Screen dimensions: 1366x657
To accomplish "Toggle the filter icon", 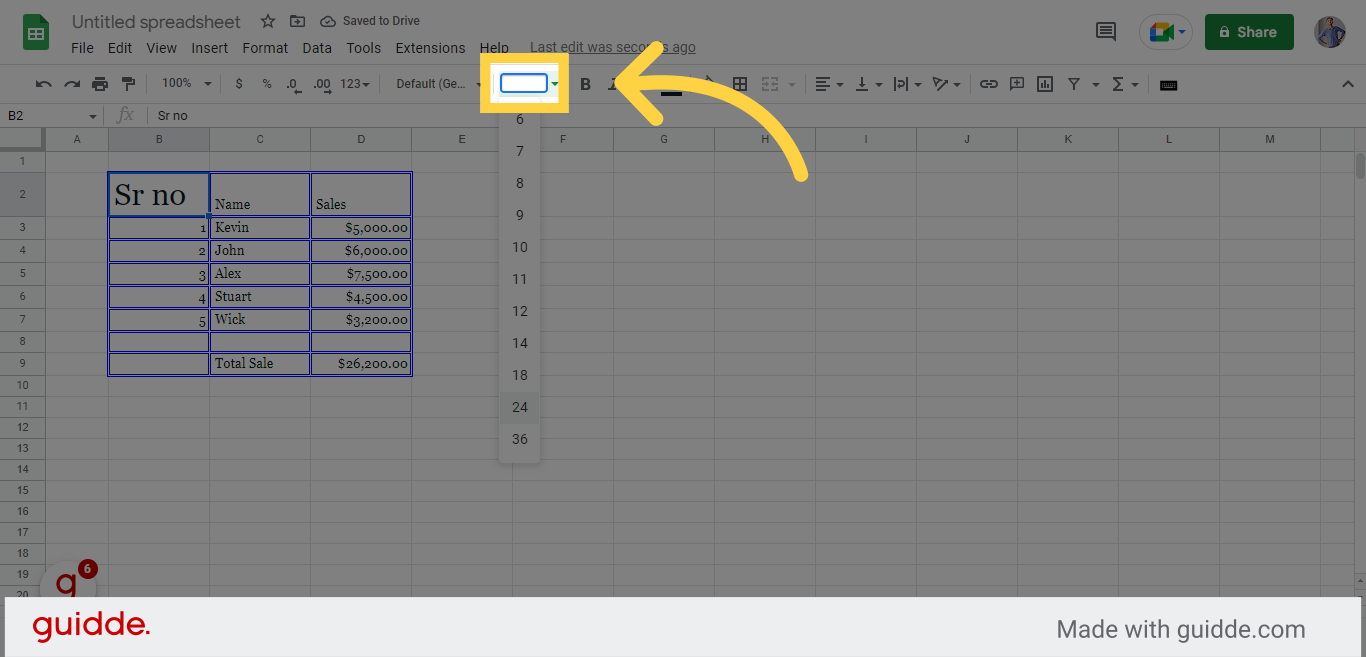I will tap(1074, 84).
